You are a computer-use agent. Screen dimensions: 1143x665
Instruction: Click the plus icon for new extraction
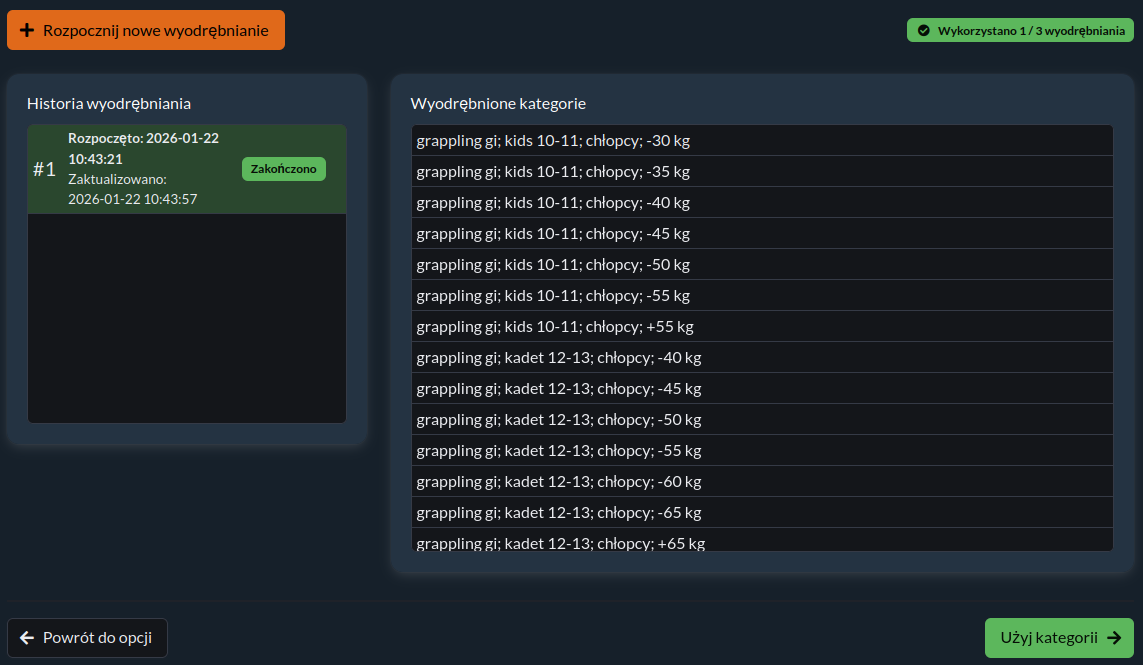tap(27, 31)
